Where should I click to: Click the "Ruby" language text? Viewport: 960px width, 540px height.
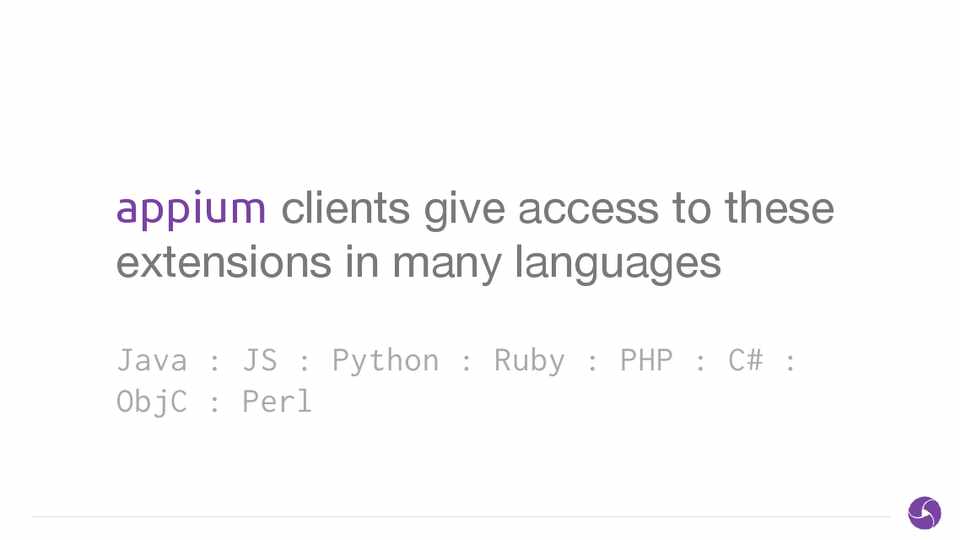(x=529, y=360)
